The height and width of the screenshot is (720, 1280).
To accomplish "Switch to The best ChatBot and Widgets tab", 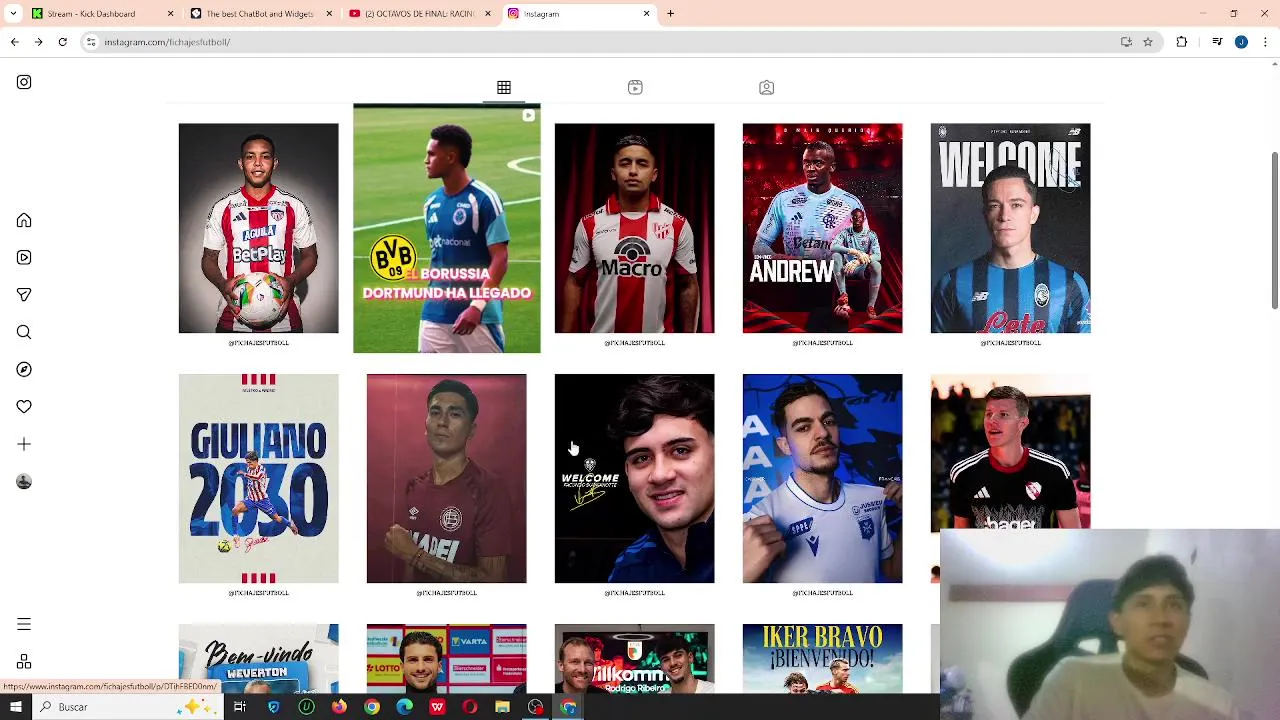I will point(258,14).
